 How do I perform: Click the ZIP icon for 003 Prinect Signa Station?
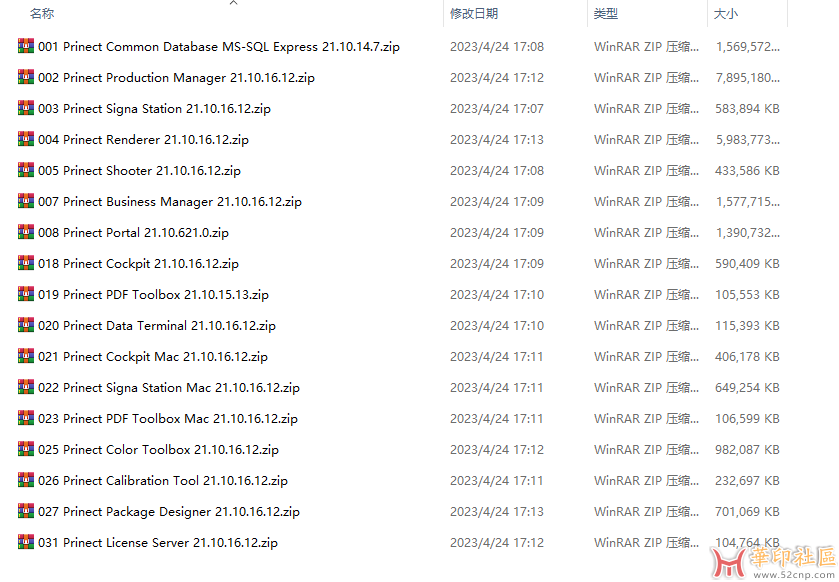pyautogui.click(x=26, y=108)
